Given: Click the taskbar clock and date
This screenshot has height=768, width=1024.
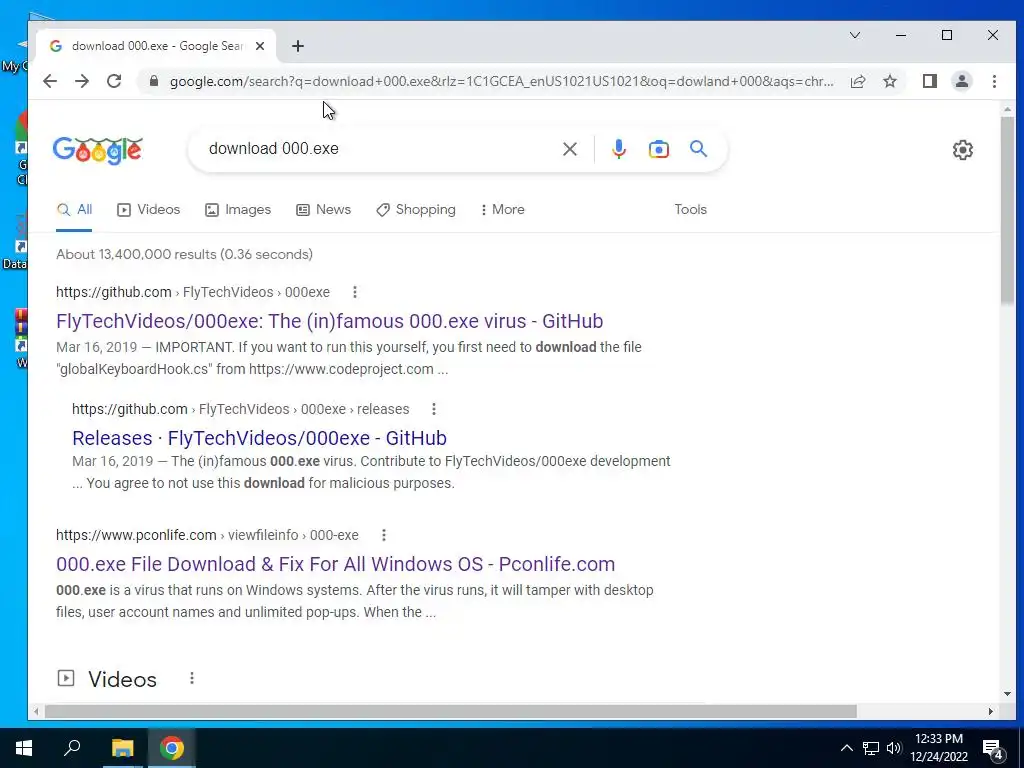Looking at the screenshot, I should [x=938, y=748].
